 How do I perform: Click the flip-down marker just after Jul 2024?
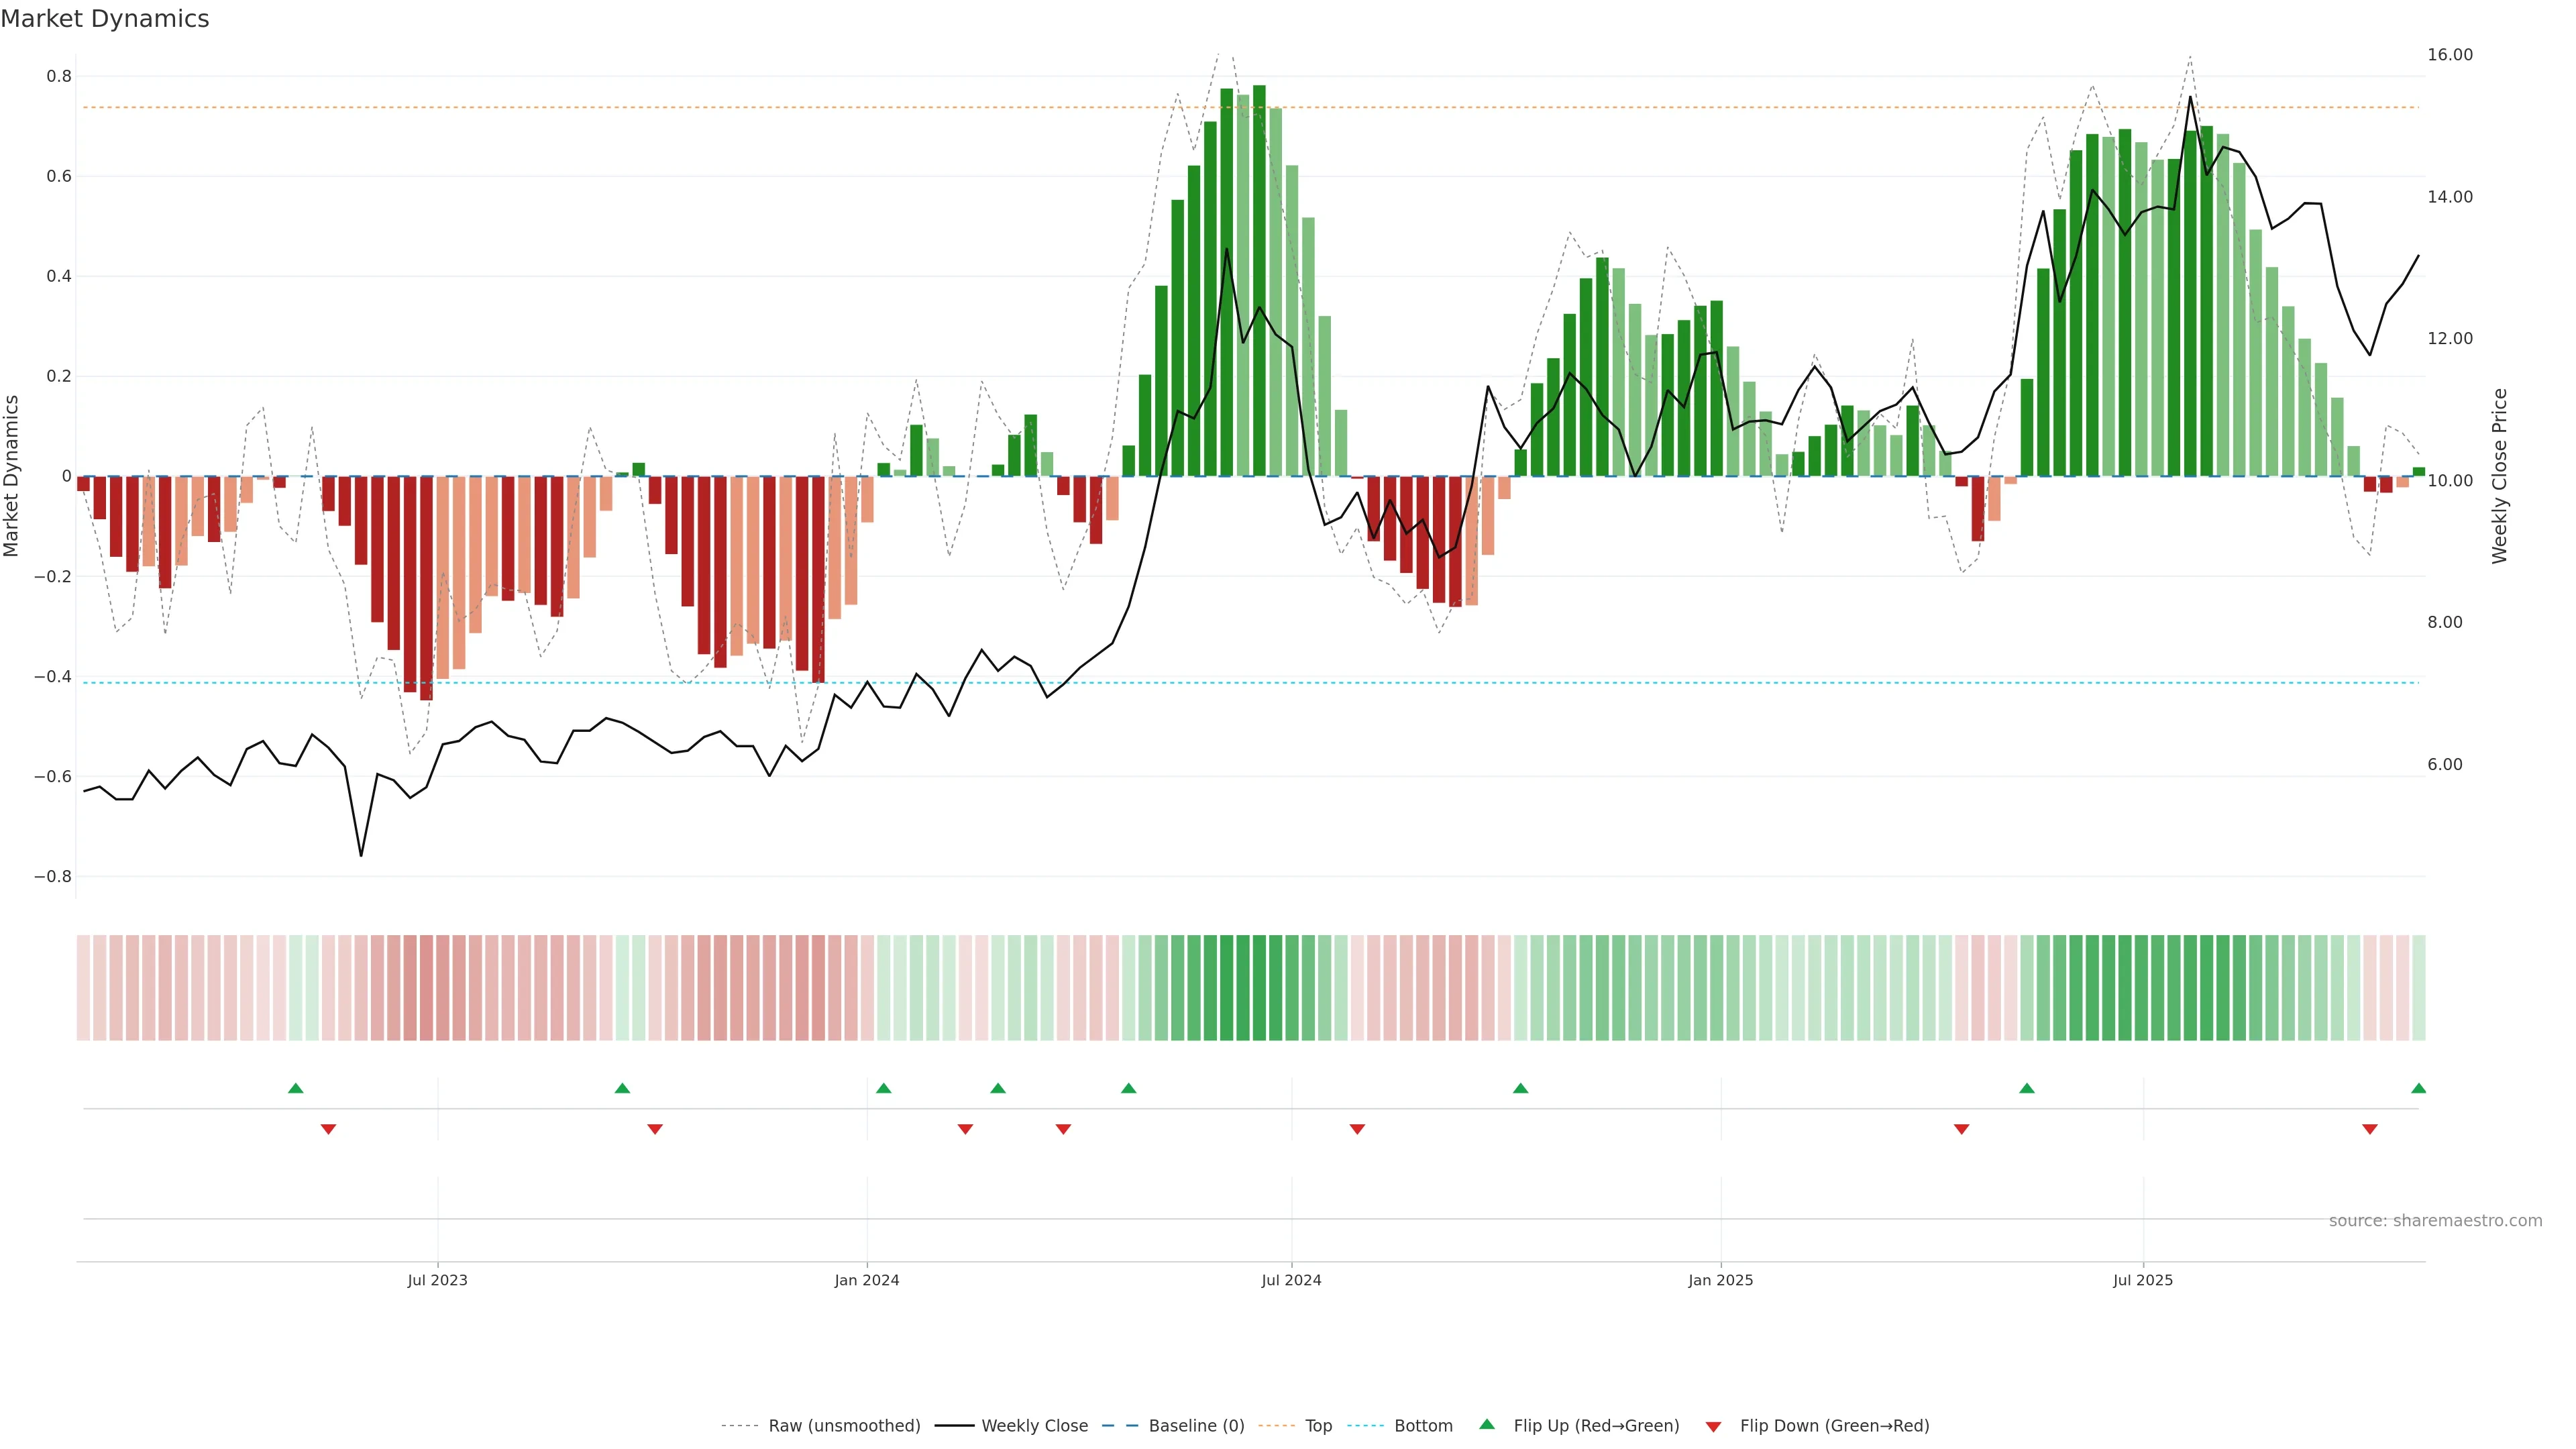coord(1357,1129)
